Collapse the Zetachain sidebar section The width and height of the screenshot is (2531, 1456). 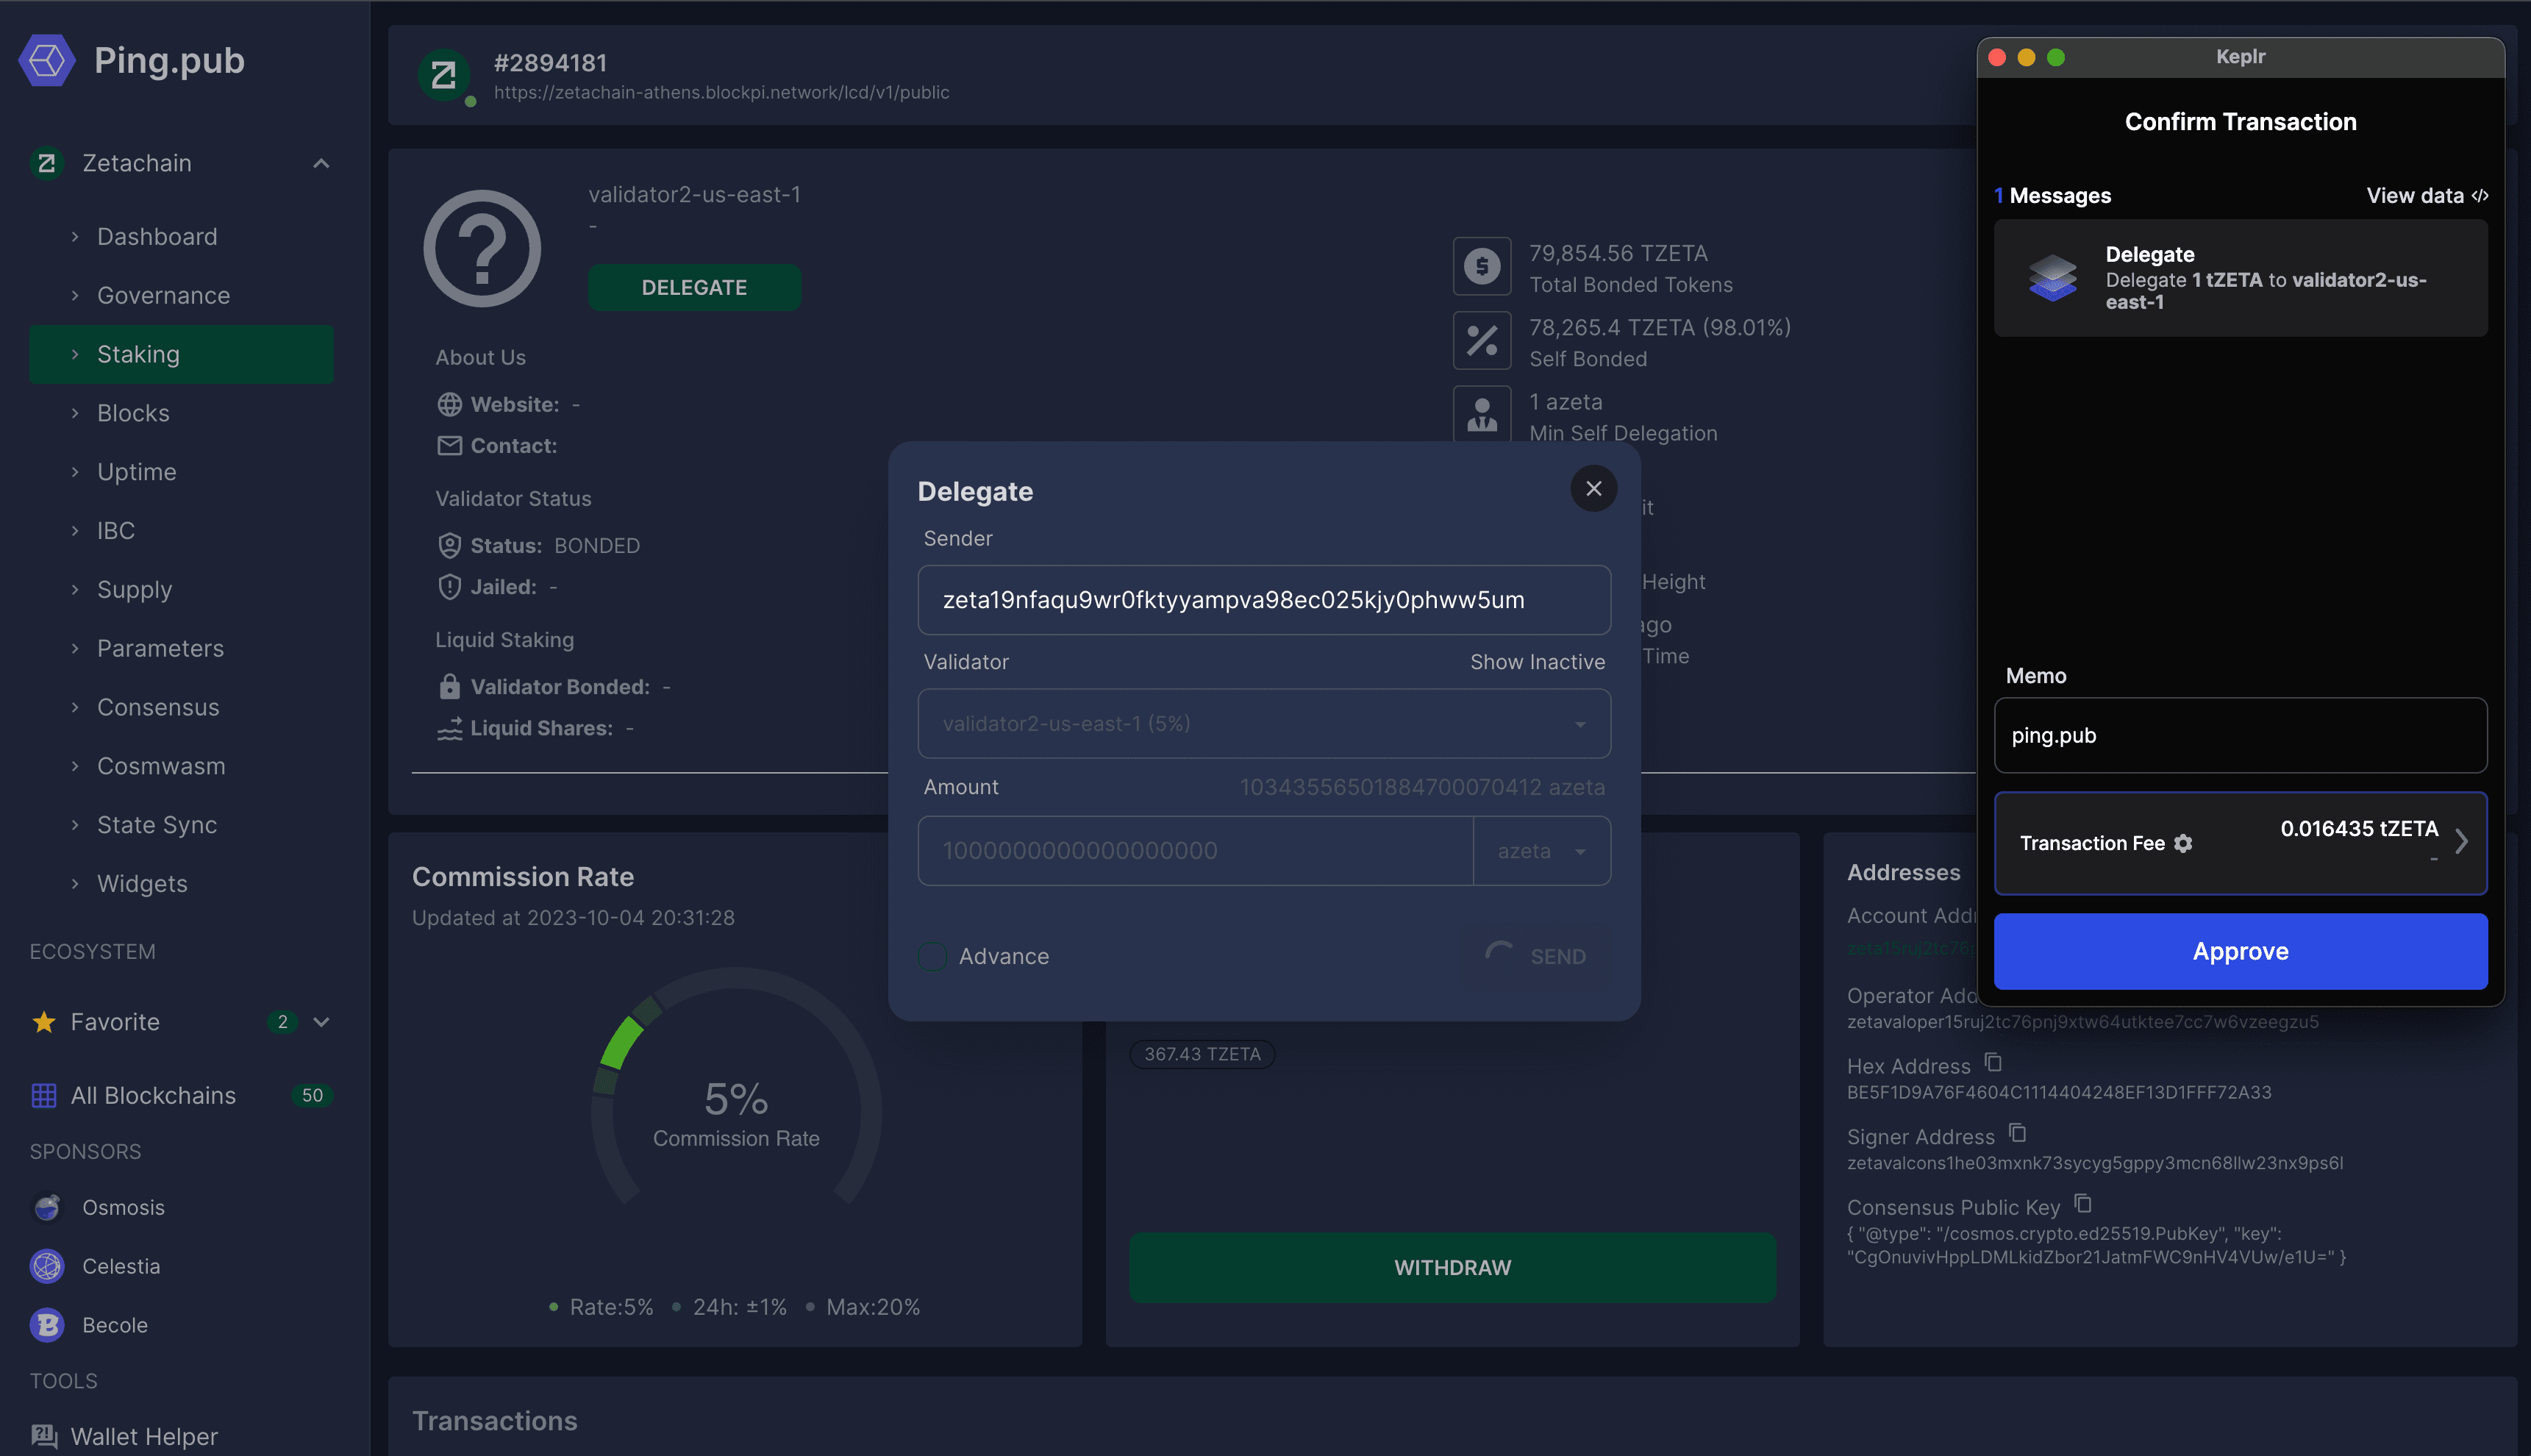(321, 163)
